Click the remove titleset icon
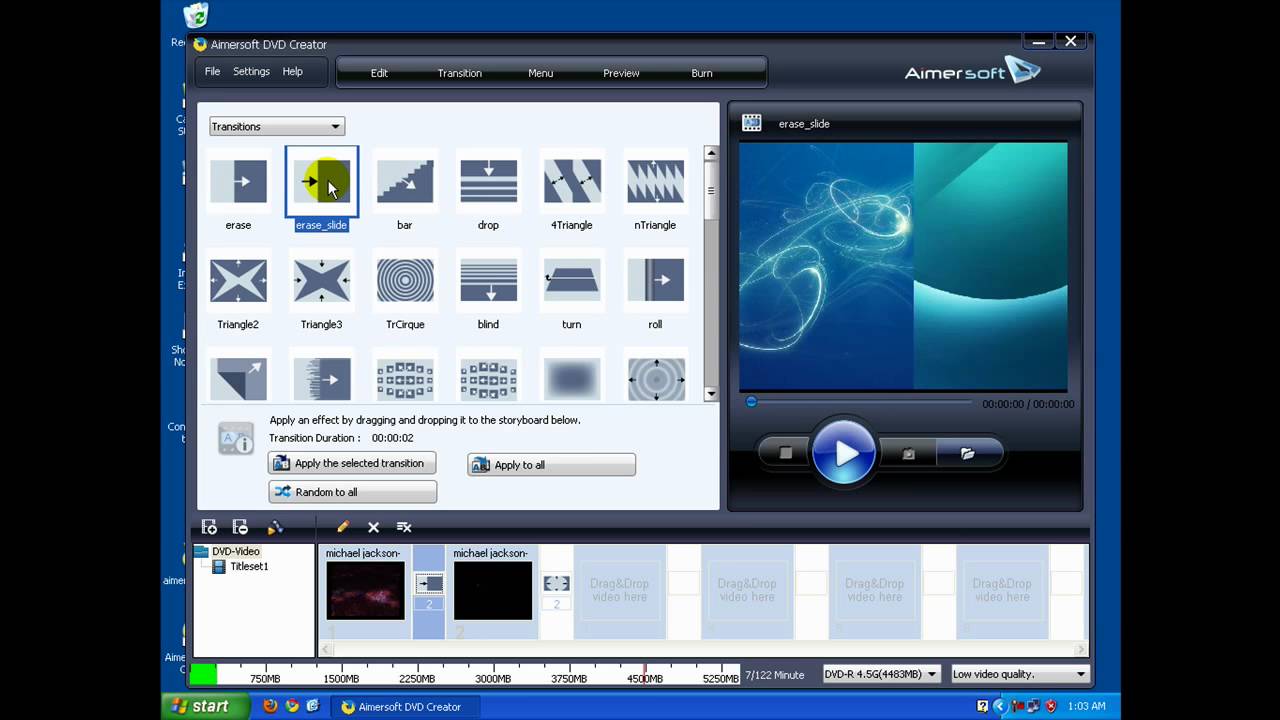 point(240,527)
